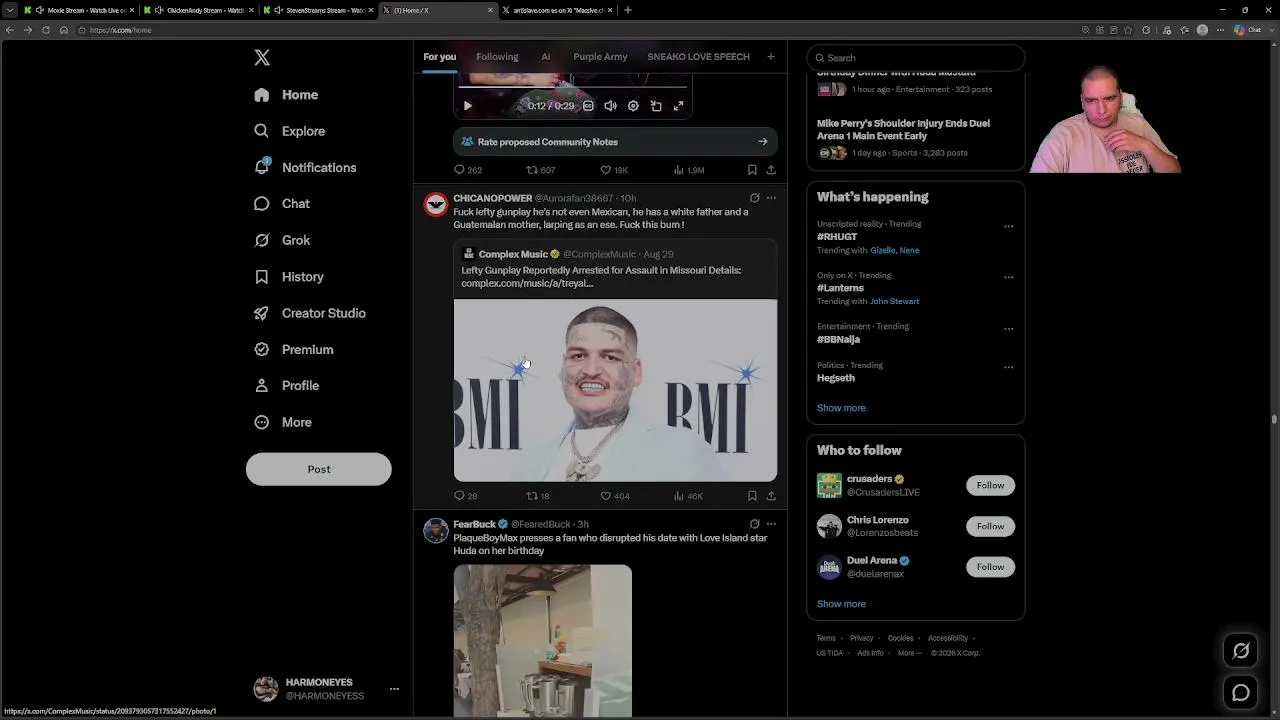The image size is (1280, 720).
Task: Open More menu in the sidebar
Action: point(283,422)
